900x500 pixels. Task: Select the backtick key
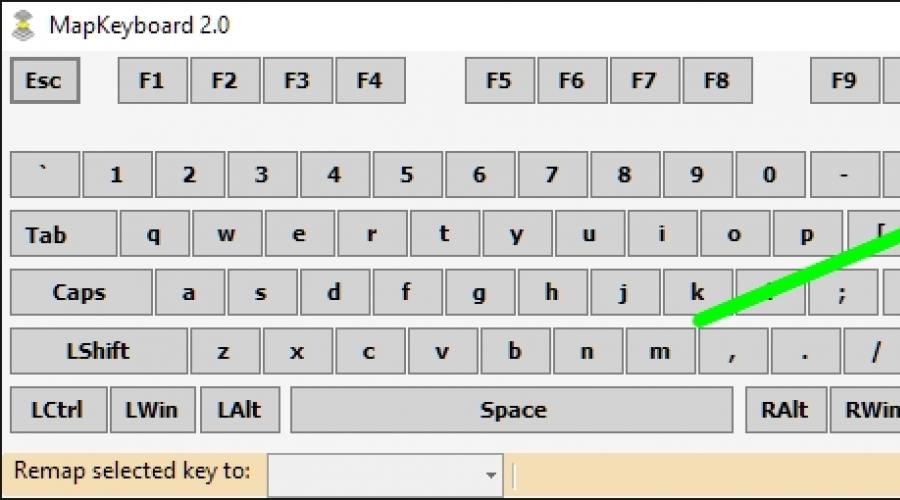pos(44,175)
